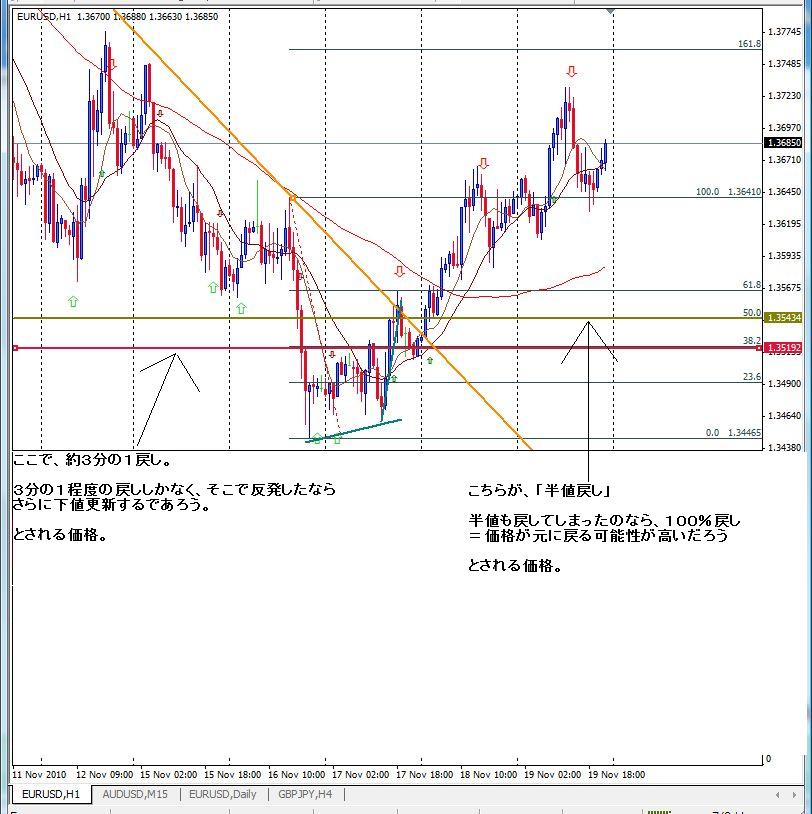
Task: Click the 1.37485 price scale label
Action: 784,63
